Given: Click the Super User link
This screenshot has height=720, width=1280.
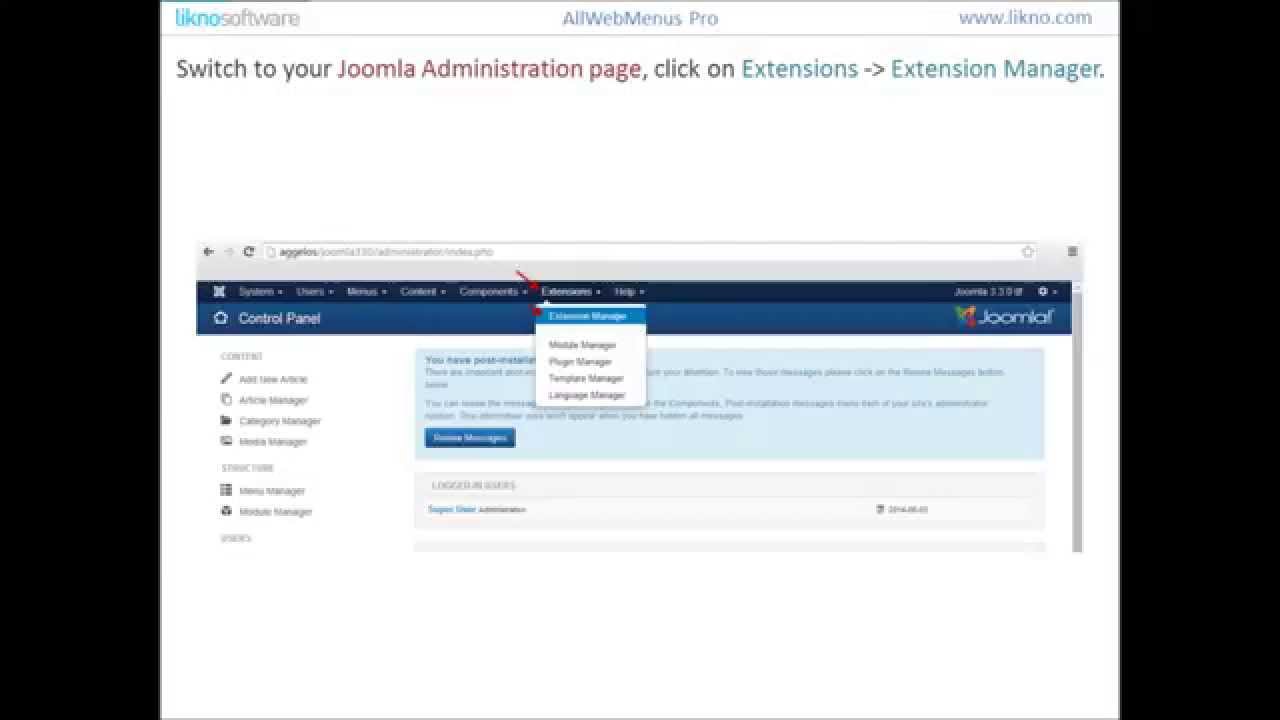Looking at the screenshot, I should [x=451, y=510].
